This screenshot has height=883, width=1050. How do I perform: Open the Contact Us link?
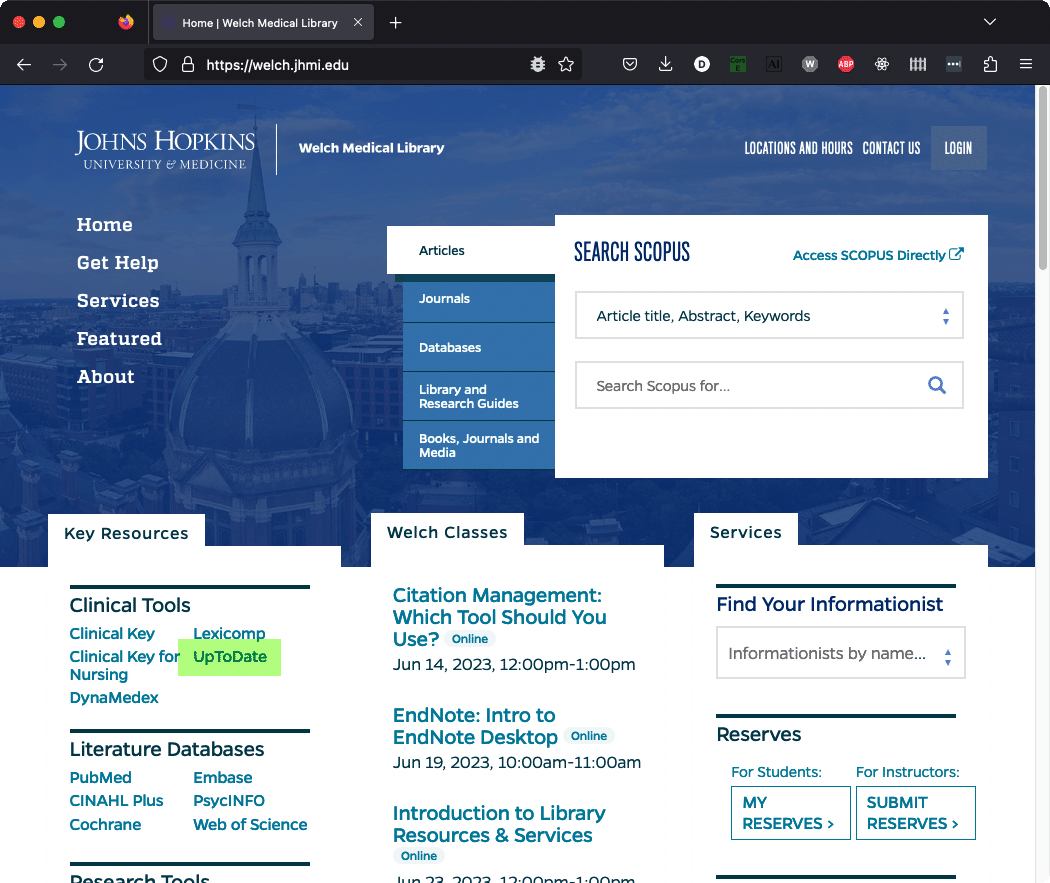pyautogui.click(x=891, y=148)
